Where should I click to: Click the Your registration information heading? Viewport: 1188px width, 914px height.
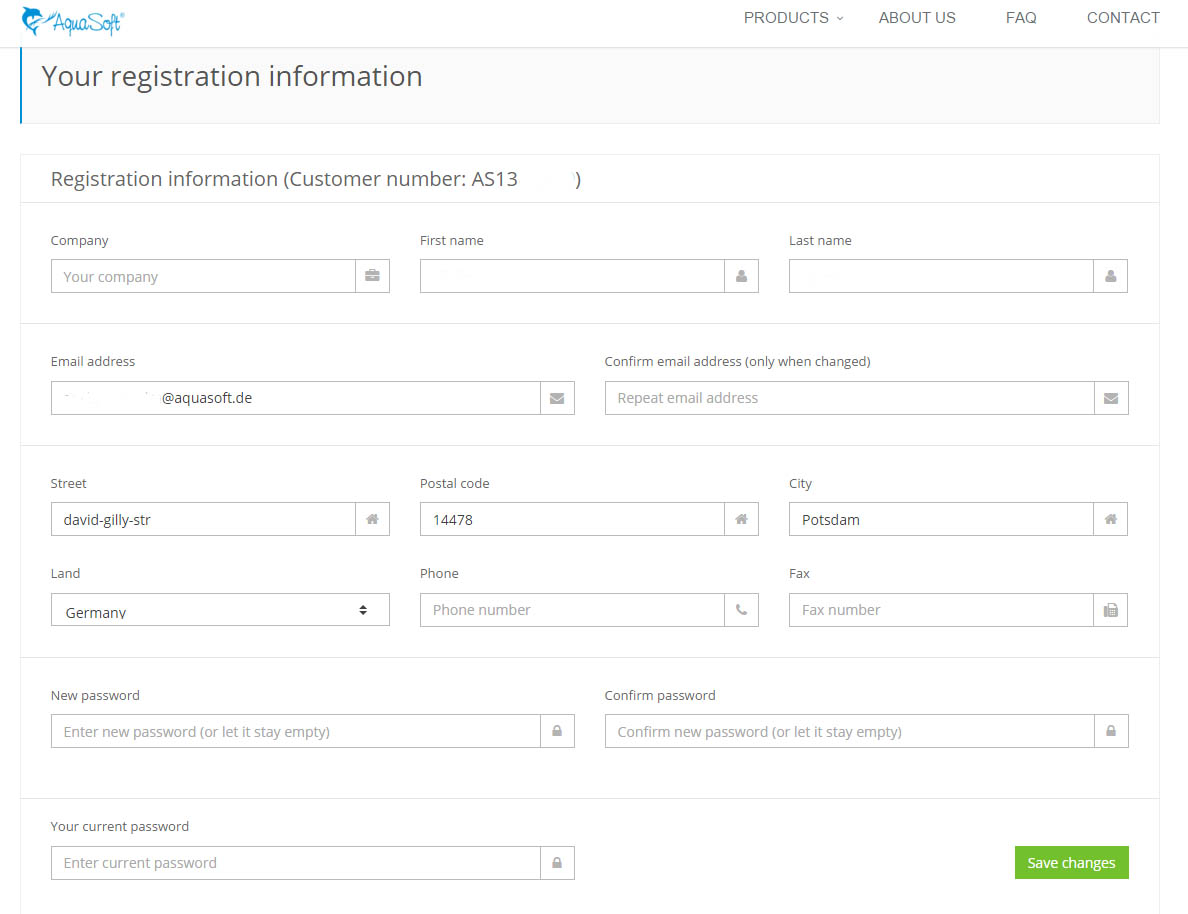(x=232, y=77)
